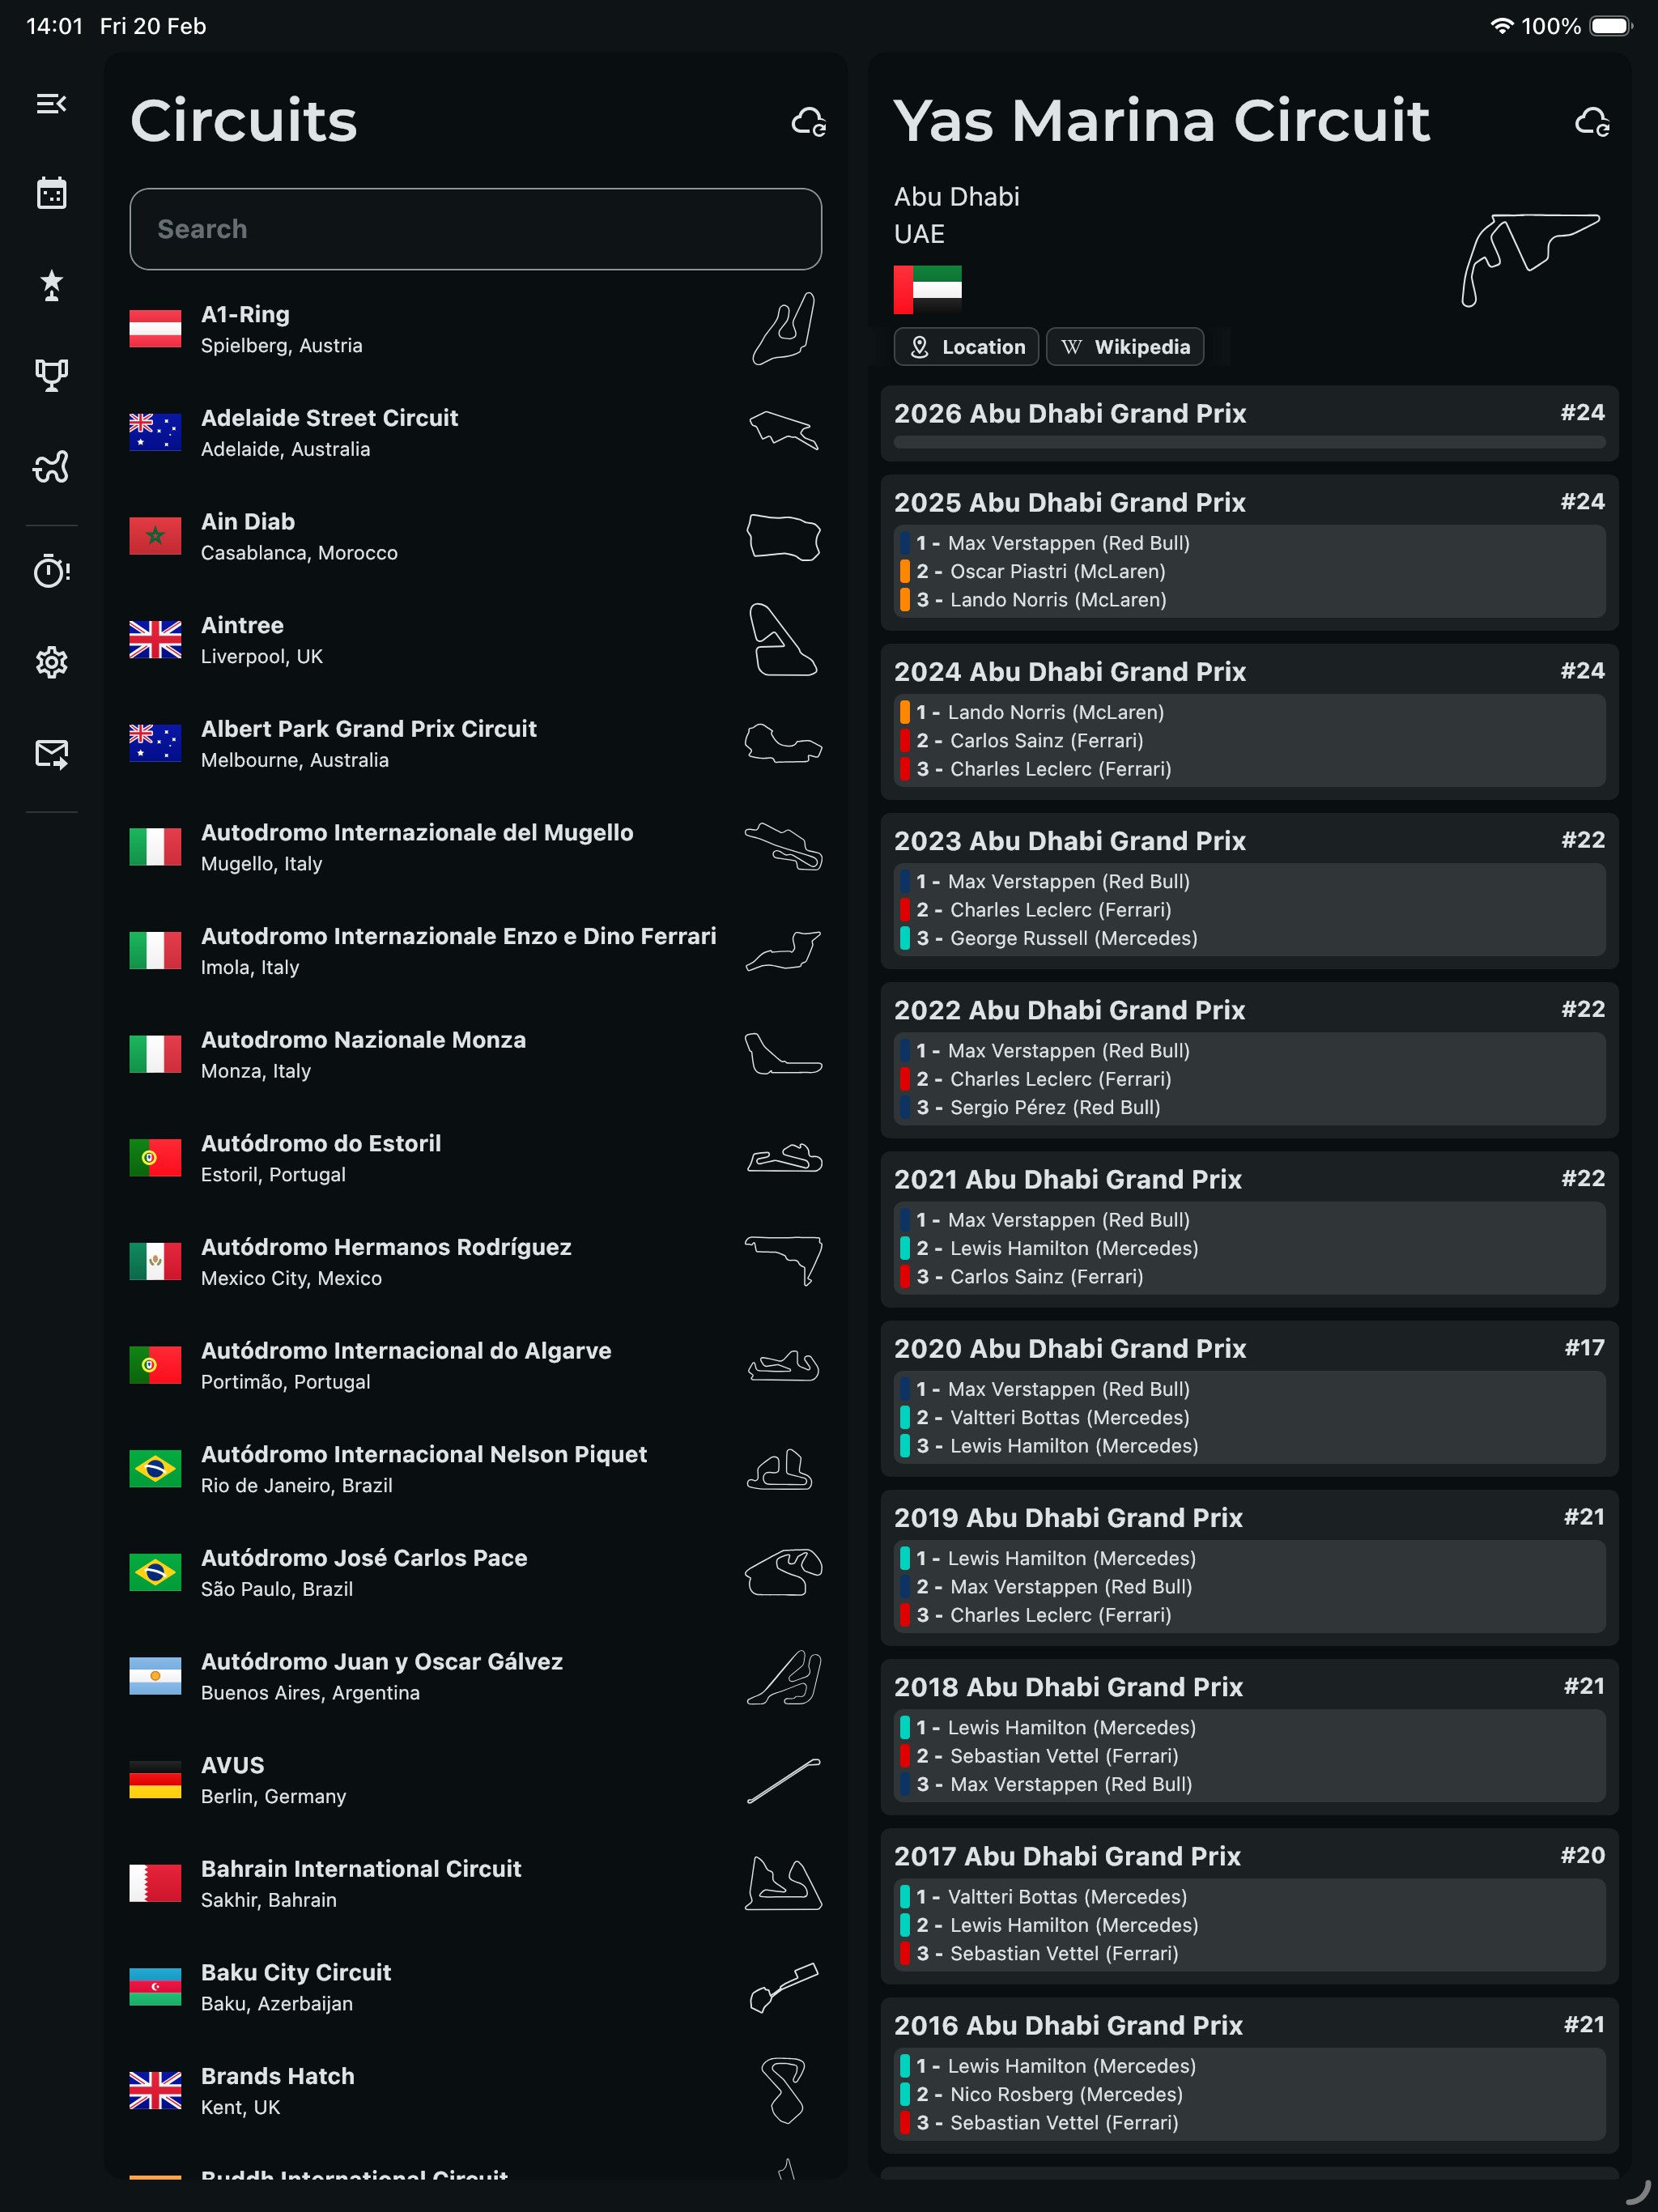1658x2212 pixels.
Task: Open the 2021 Abu Dhabi Grand Prix
Action: pyautogui.click(x=1248, y=1229)
